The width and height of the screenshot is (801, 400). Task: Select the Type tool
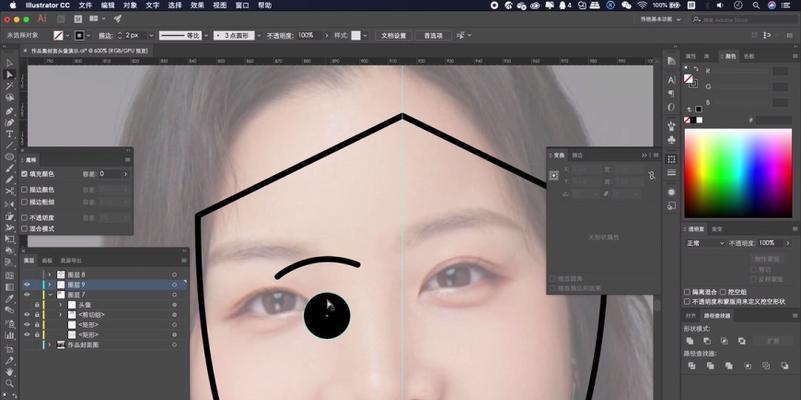click(x=10, y=134)
